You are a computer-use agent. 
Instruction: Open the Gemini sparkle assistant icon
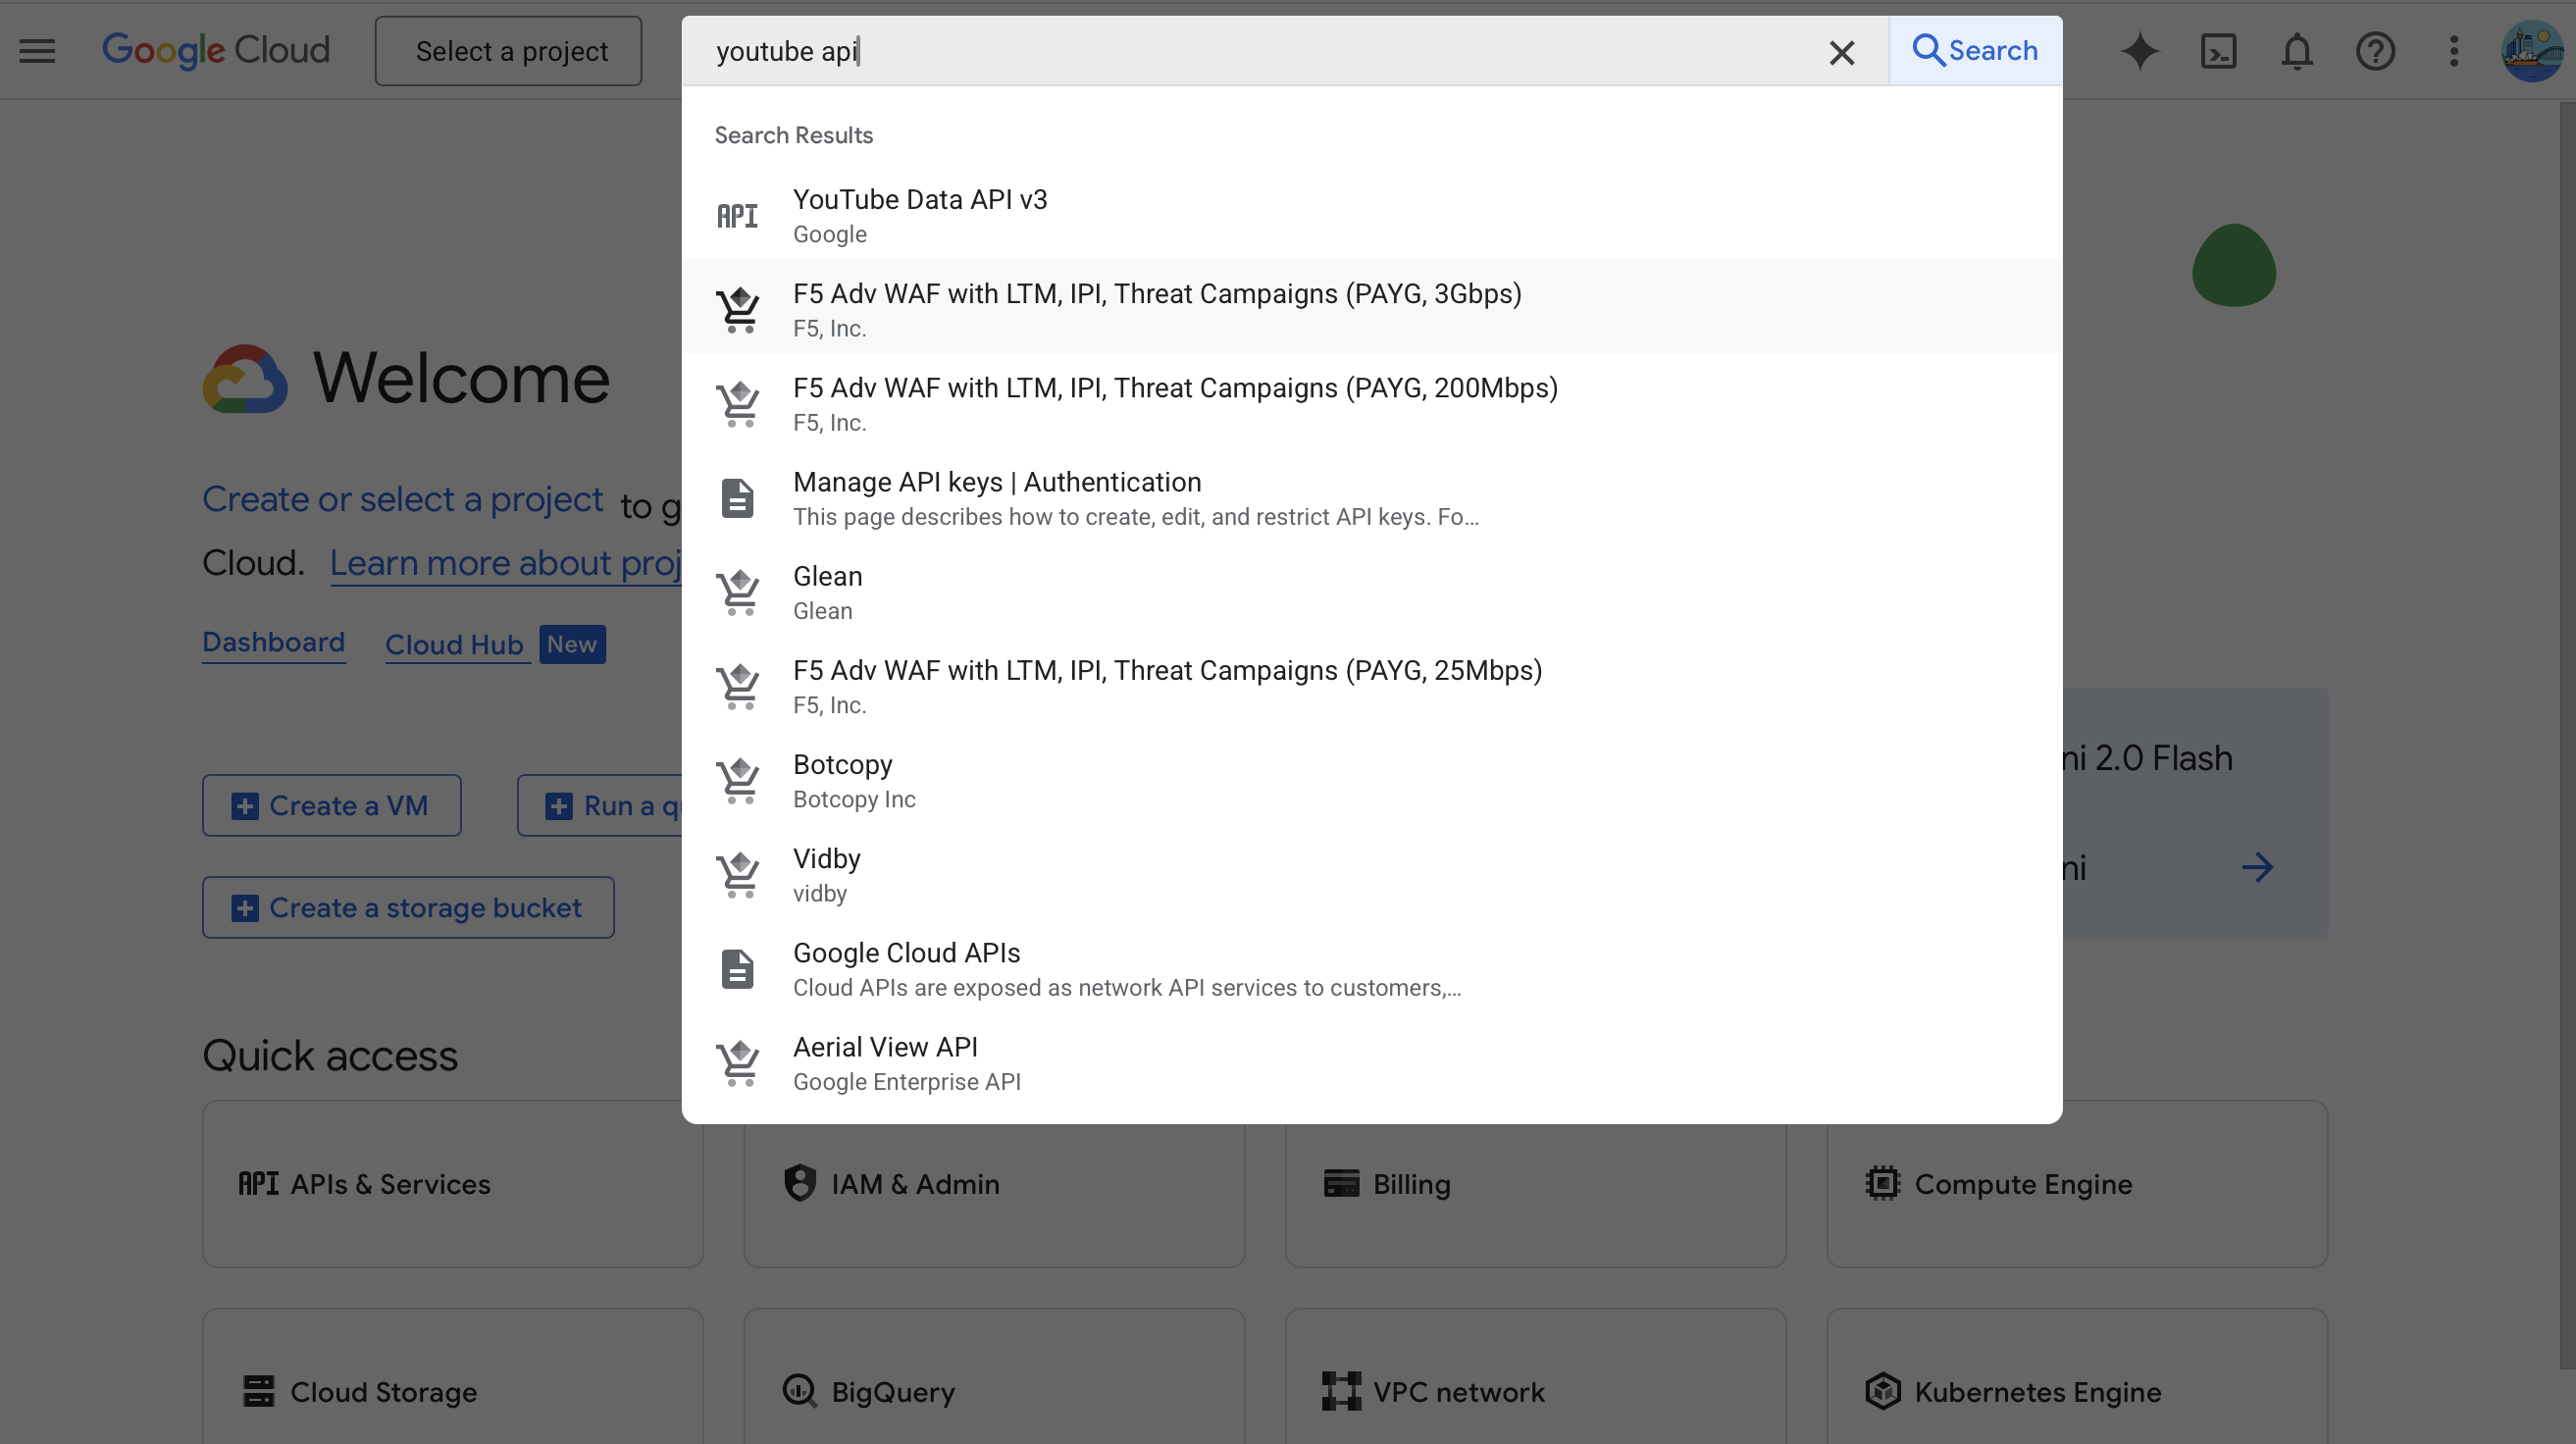click(x=2139, y=51)
